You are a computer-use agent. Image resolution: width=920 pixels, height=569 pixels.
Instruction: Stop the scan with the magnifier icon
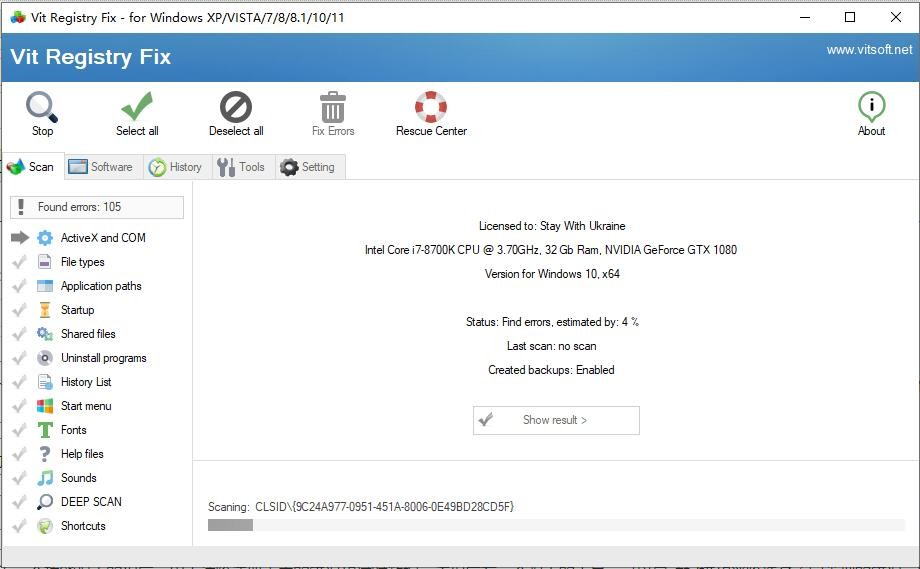(x=42, y=107)
